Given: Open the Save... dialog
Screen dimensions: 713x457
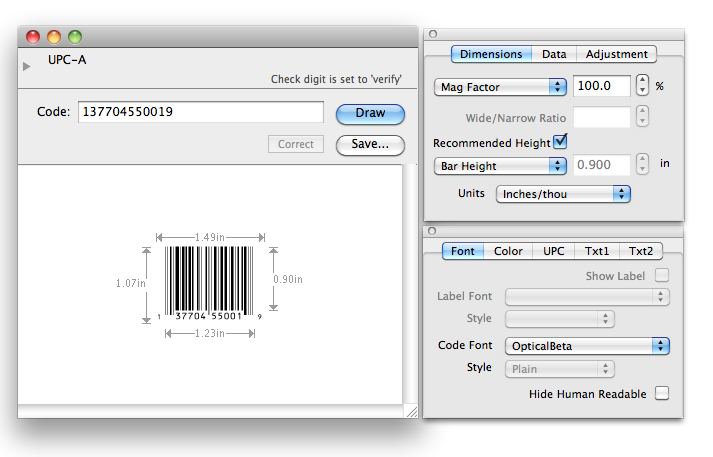Looking at the screenshot, I should 370,145.
